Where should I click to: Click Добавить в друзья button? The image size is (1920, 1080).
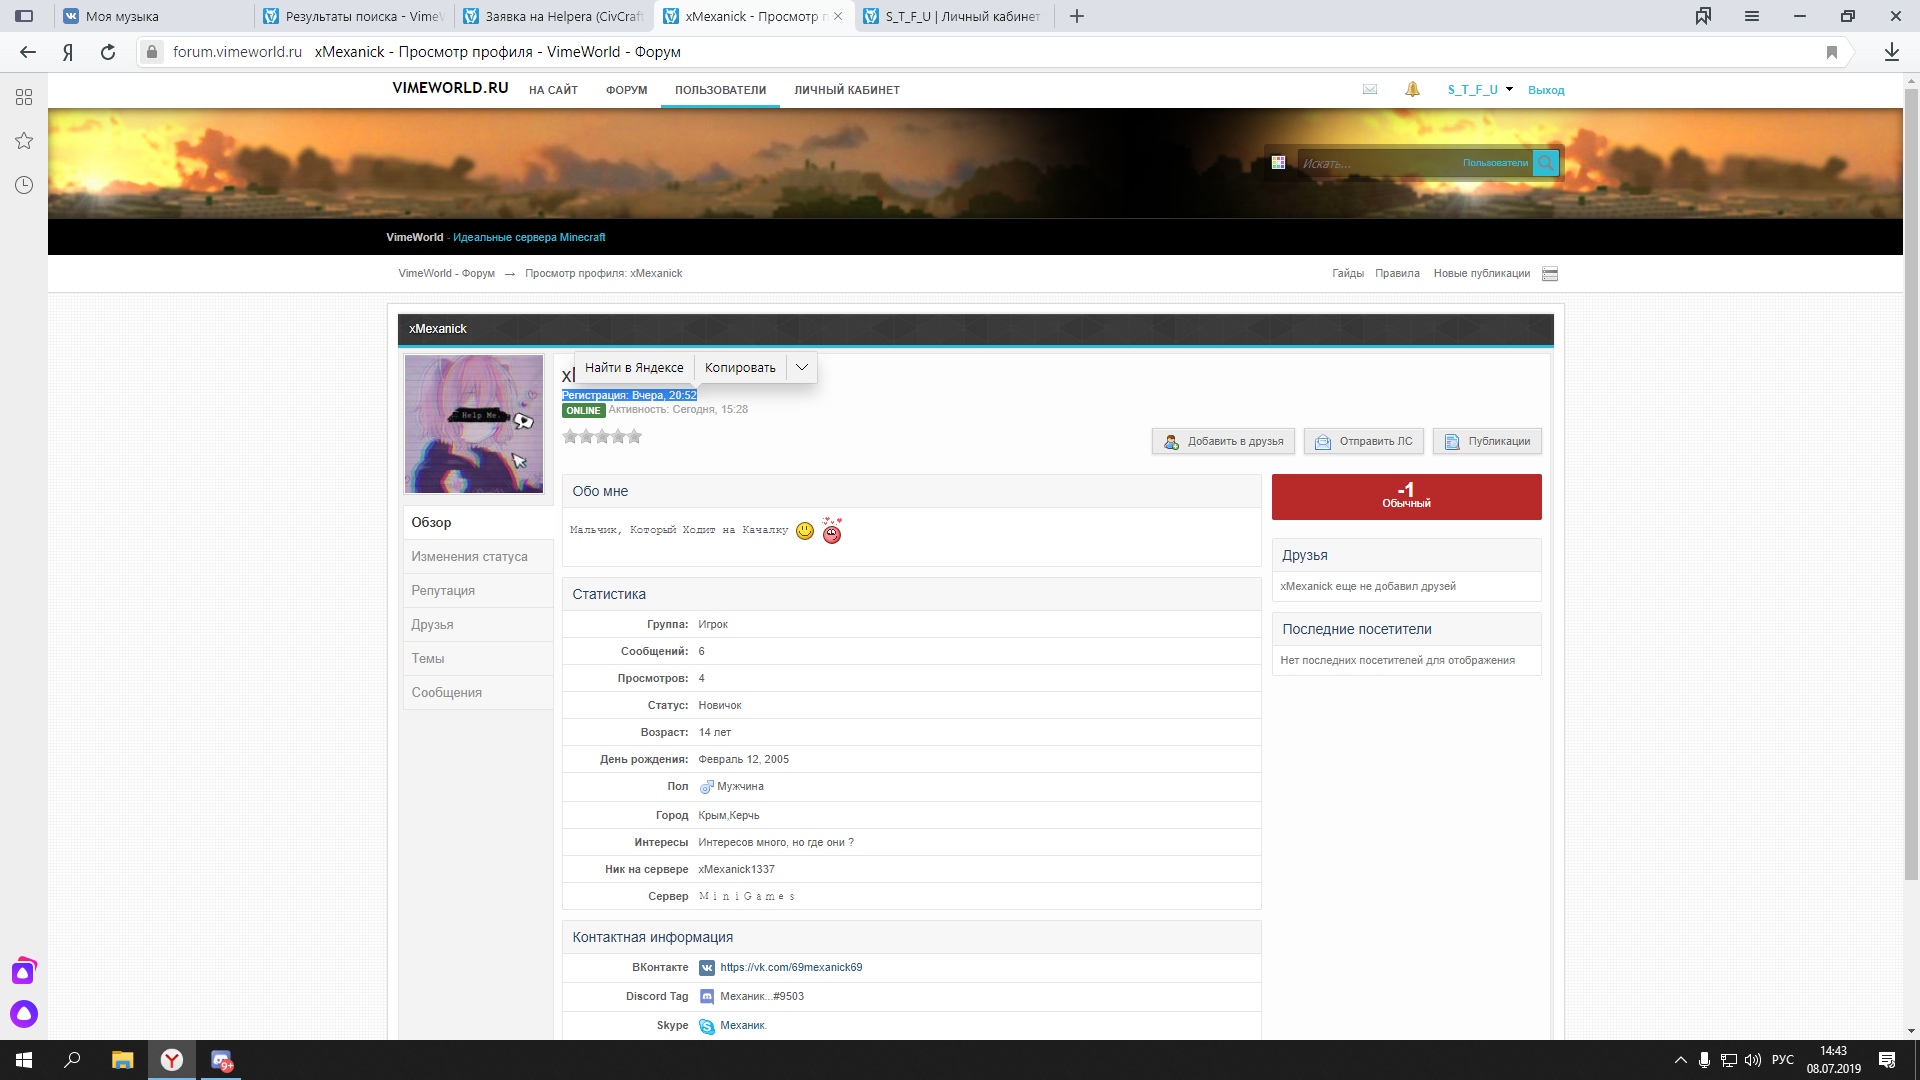[x=1223, y=441]
